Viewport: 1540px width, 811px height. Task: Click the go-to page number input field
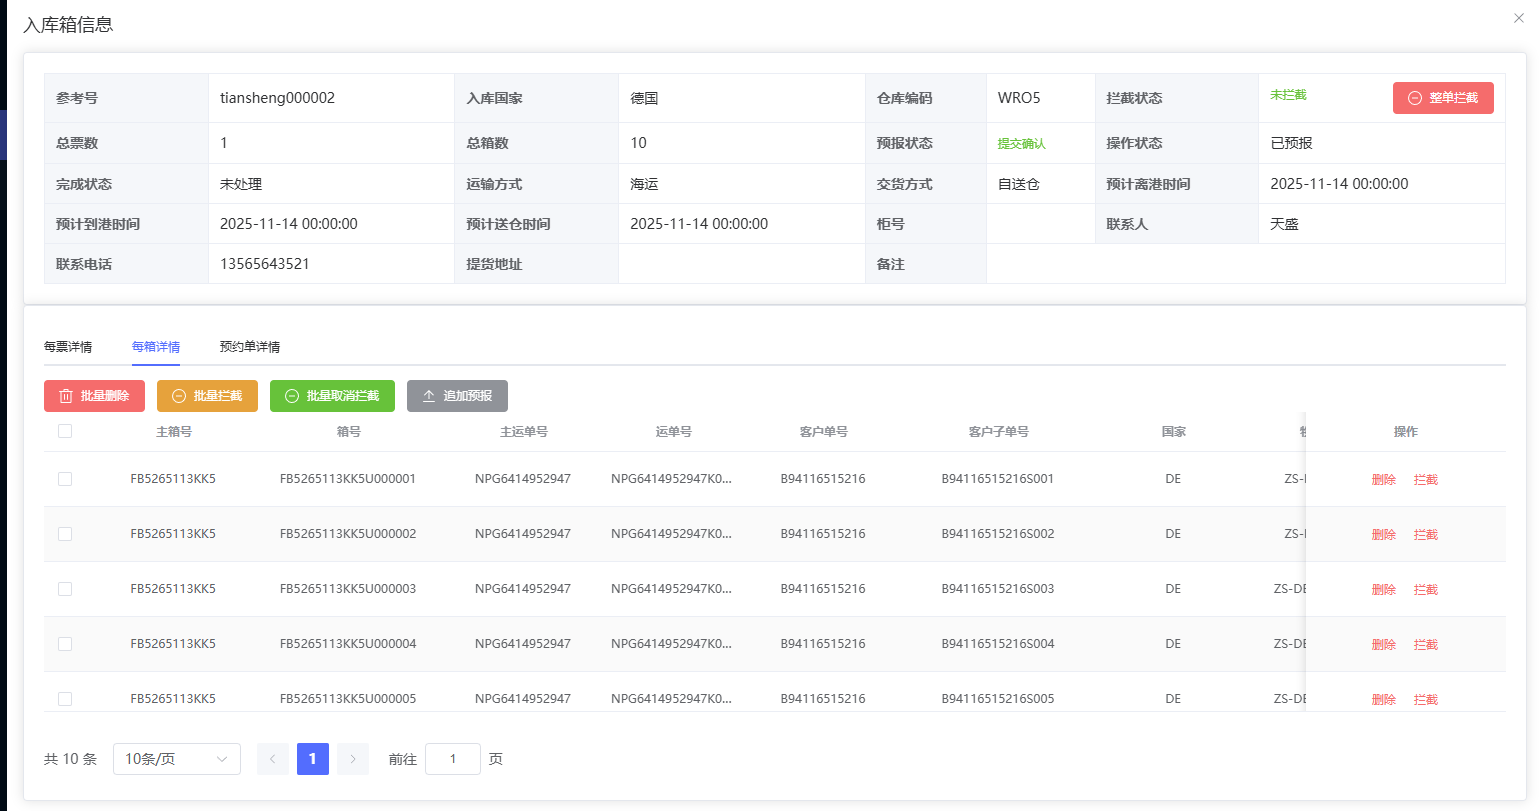click(453, 759)
